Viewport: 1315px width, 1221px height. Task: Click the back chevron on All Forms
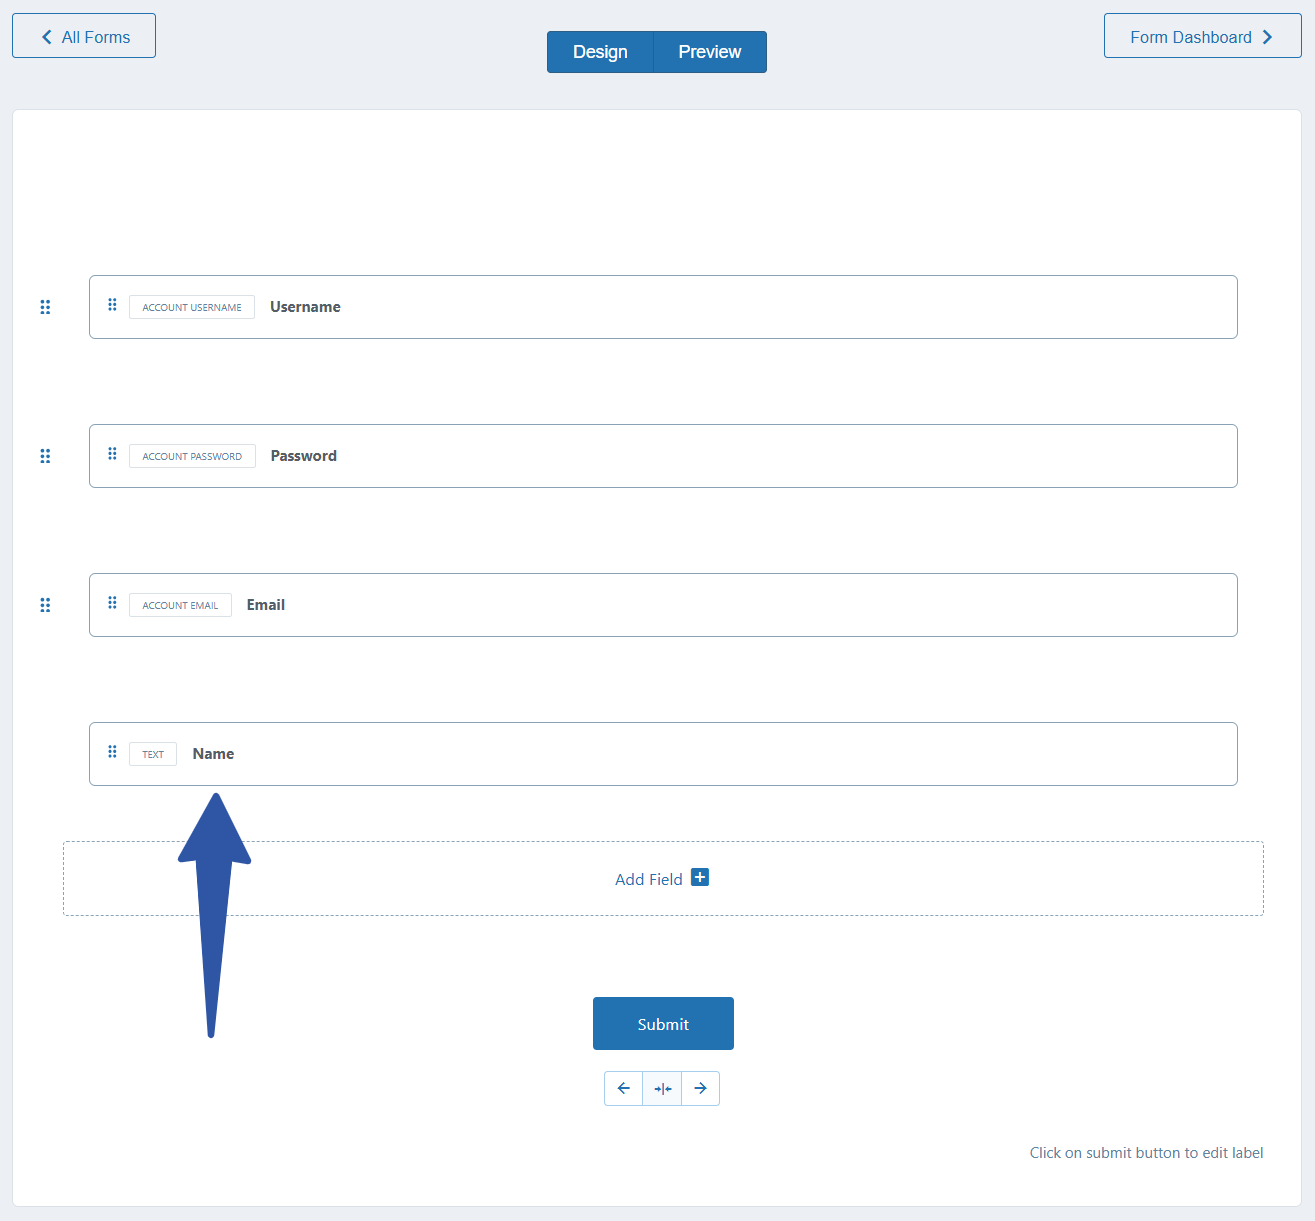click(x=46, y=35)
